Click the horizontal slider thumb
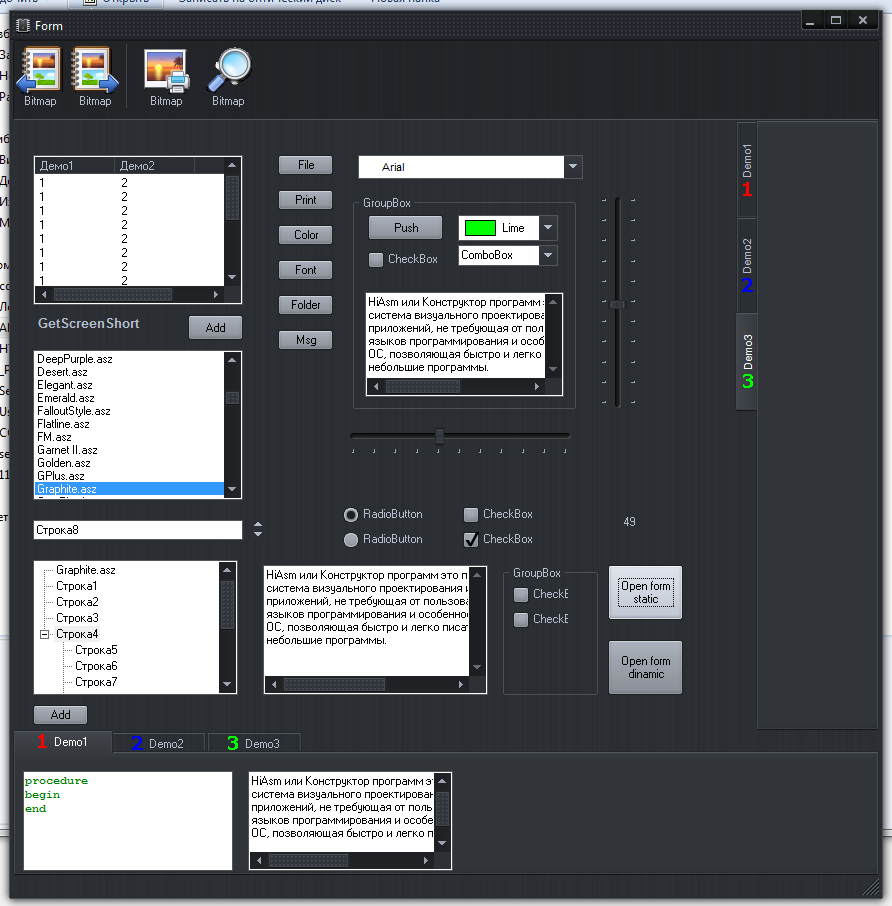892x906 pixels. click(x=439, y=435)
